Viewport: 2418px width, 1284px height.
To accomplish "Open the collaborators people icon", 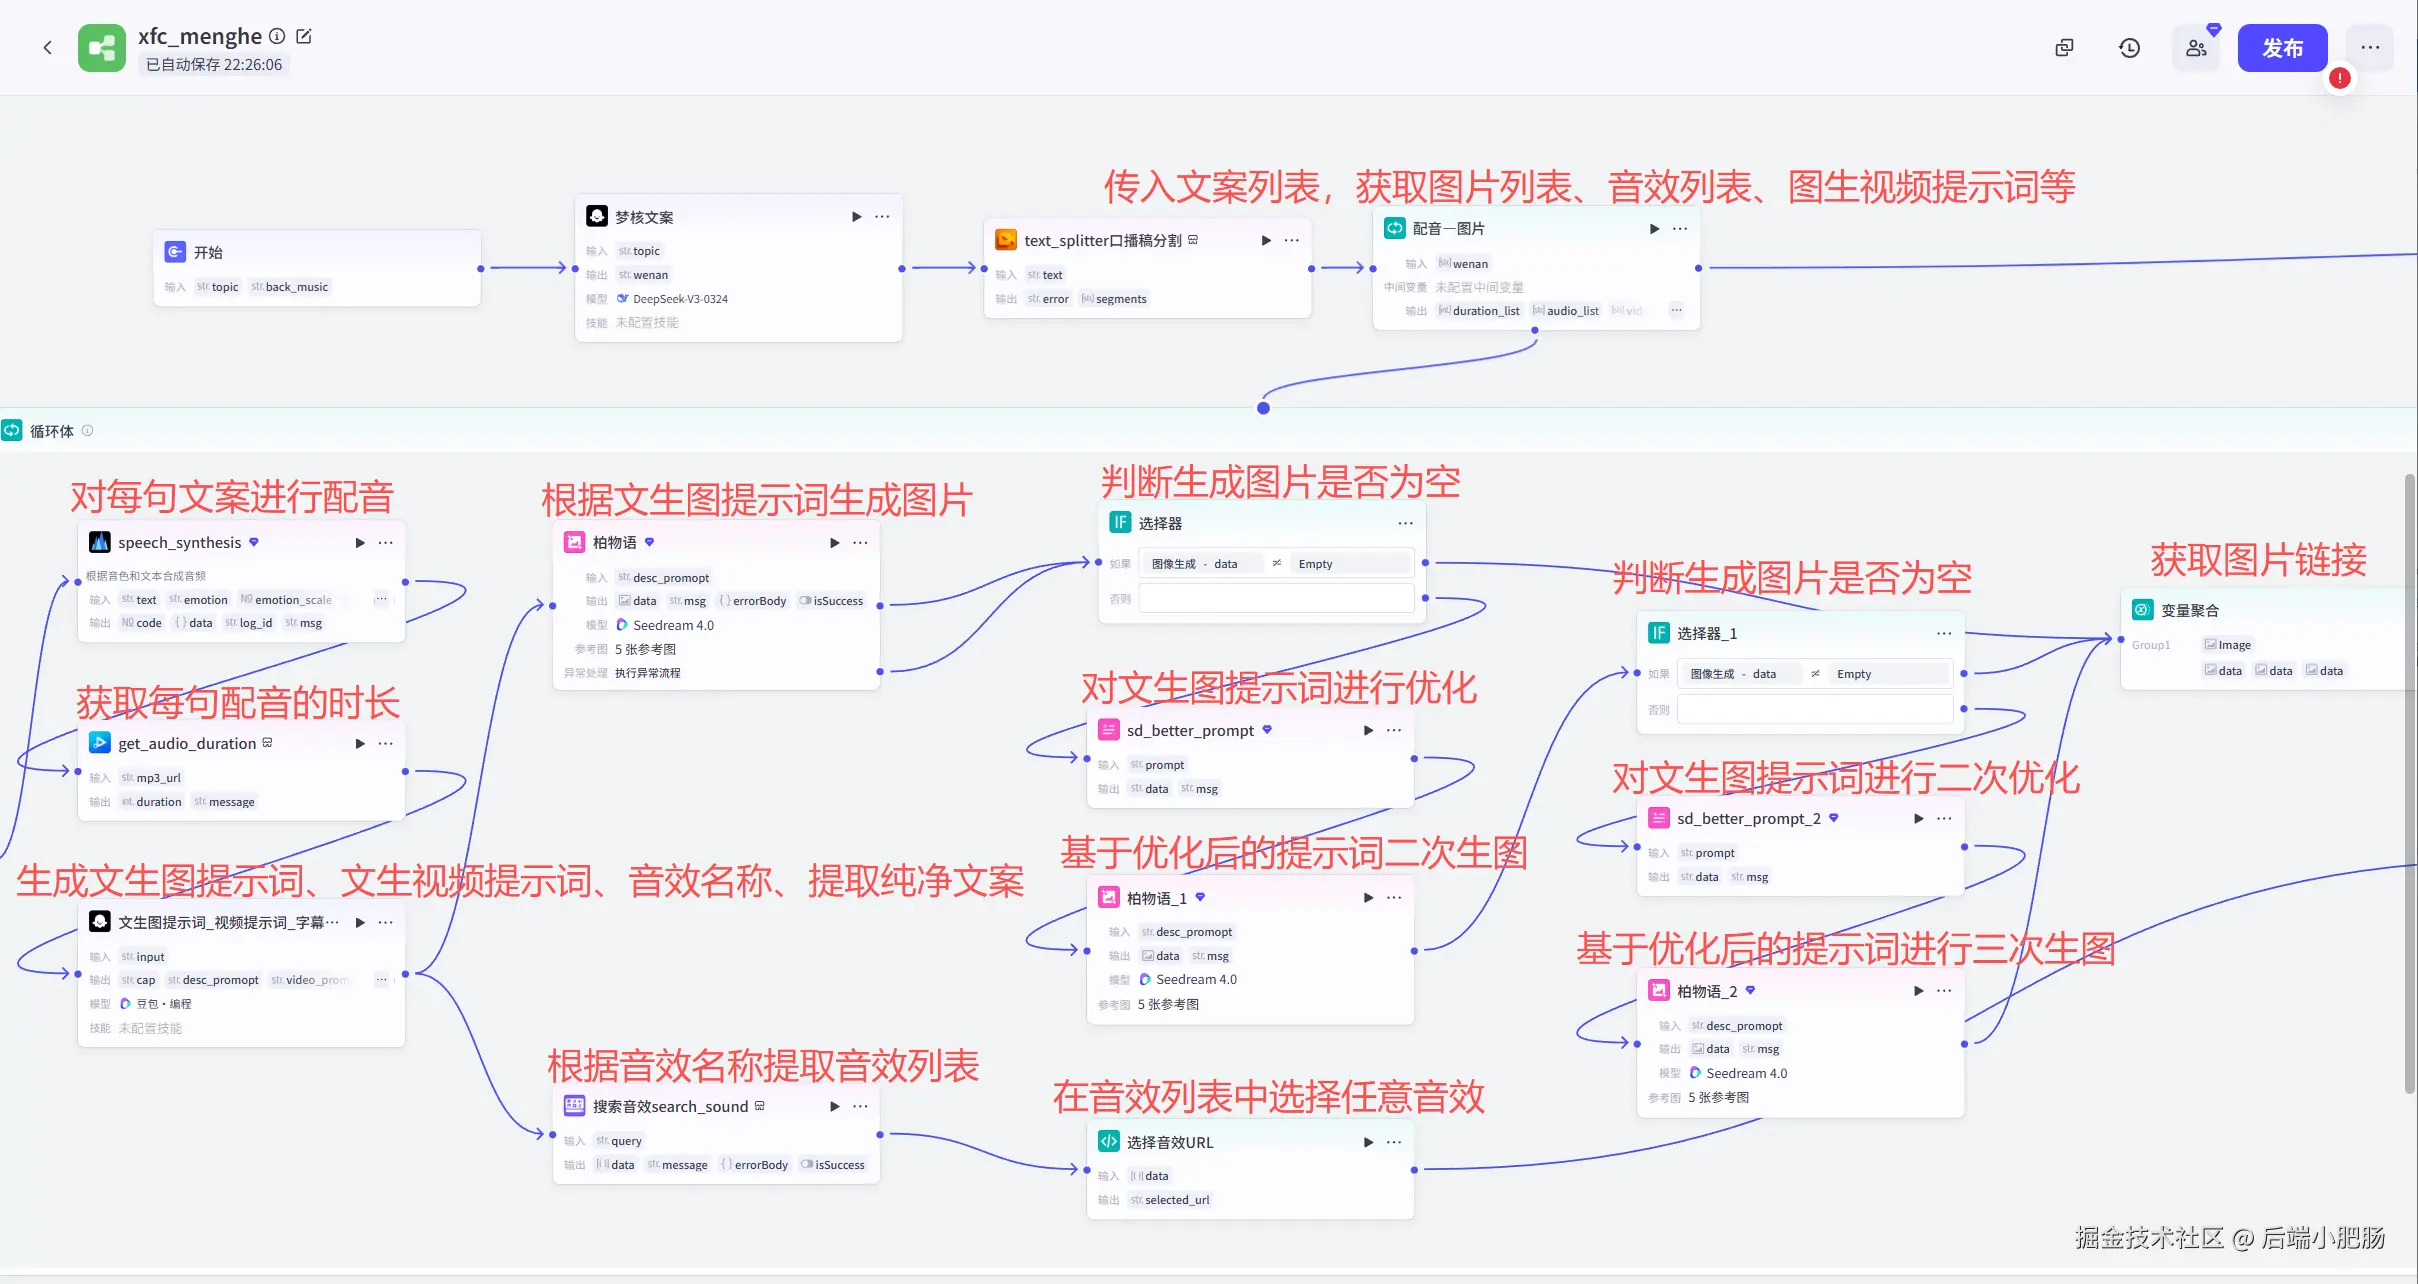I will (2196, 48).
